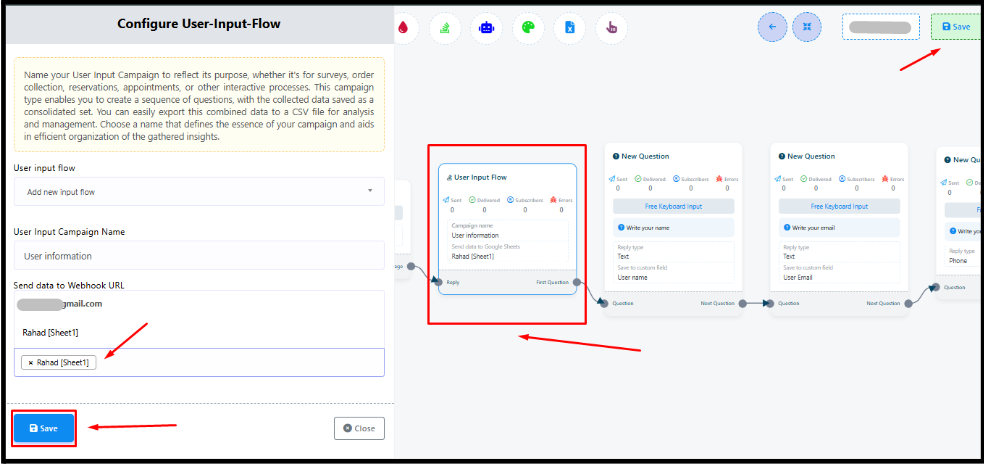
Task: Select the purple pointing hand icon
Action: click(612, 28)
